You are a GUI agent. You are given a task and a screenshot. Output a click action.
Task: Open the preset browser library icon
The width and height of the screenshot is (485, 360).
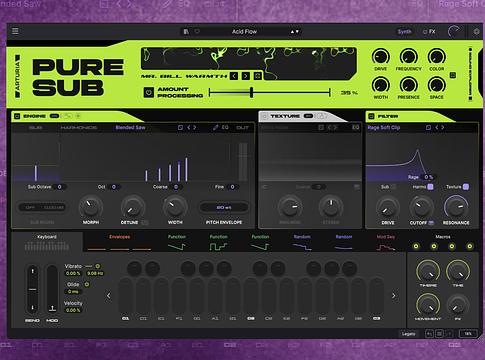186,32
